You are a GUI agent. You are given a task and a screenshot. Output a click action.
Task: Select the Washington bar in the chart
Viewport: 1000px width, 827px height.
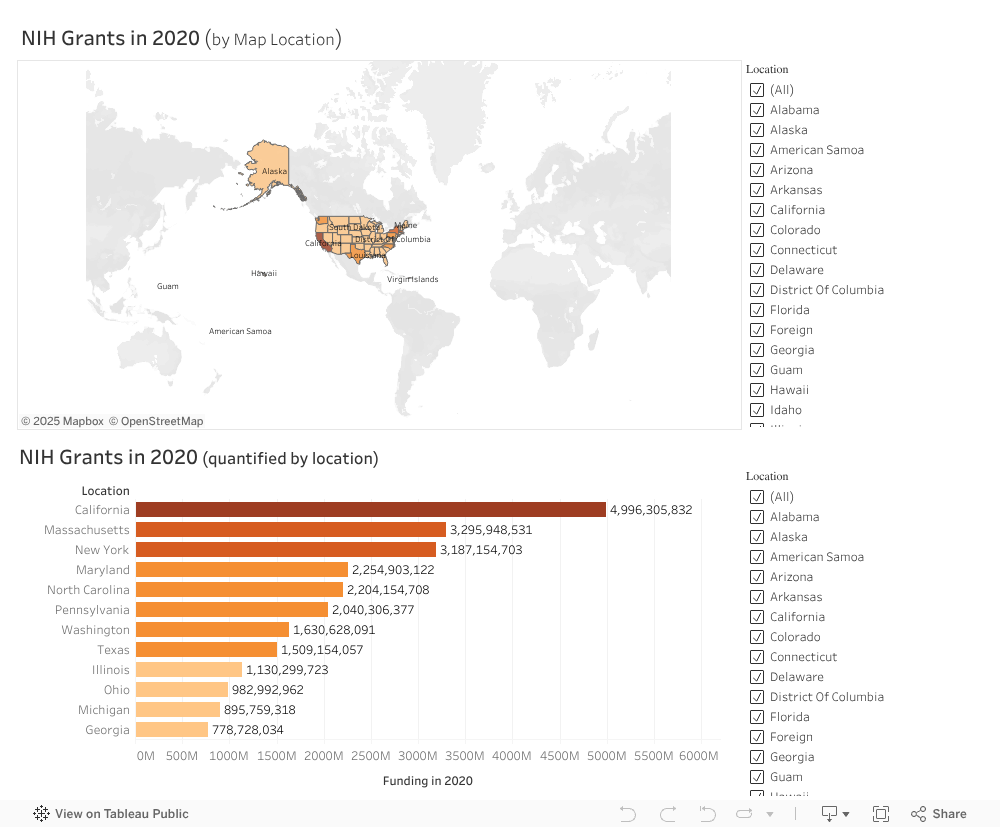[x=212, y=629]
